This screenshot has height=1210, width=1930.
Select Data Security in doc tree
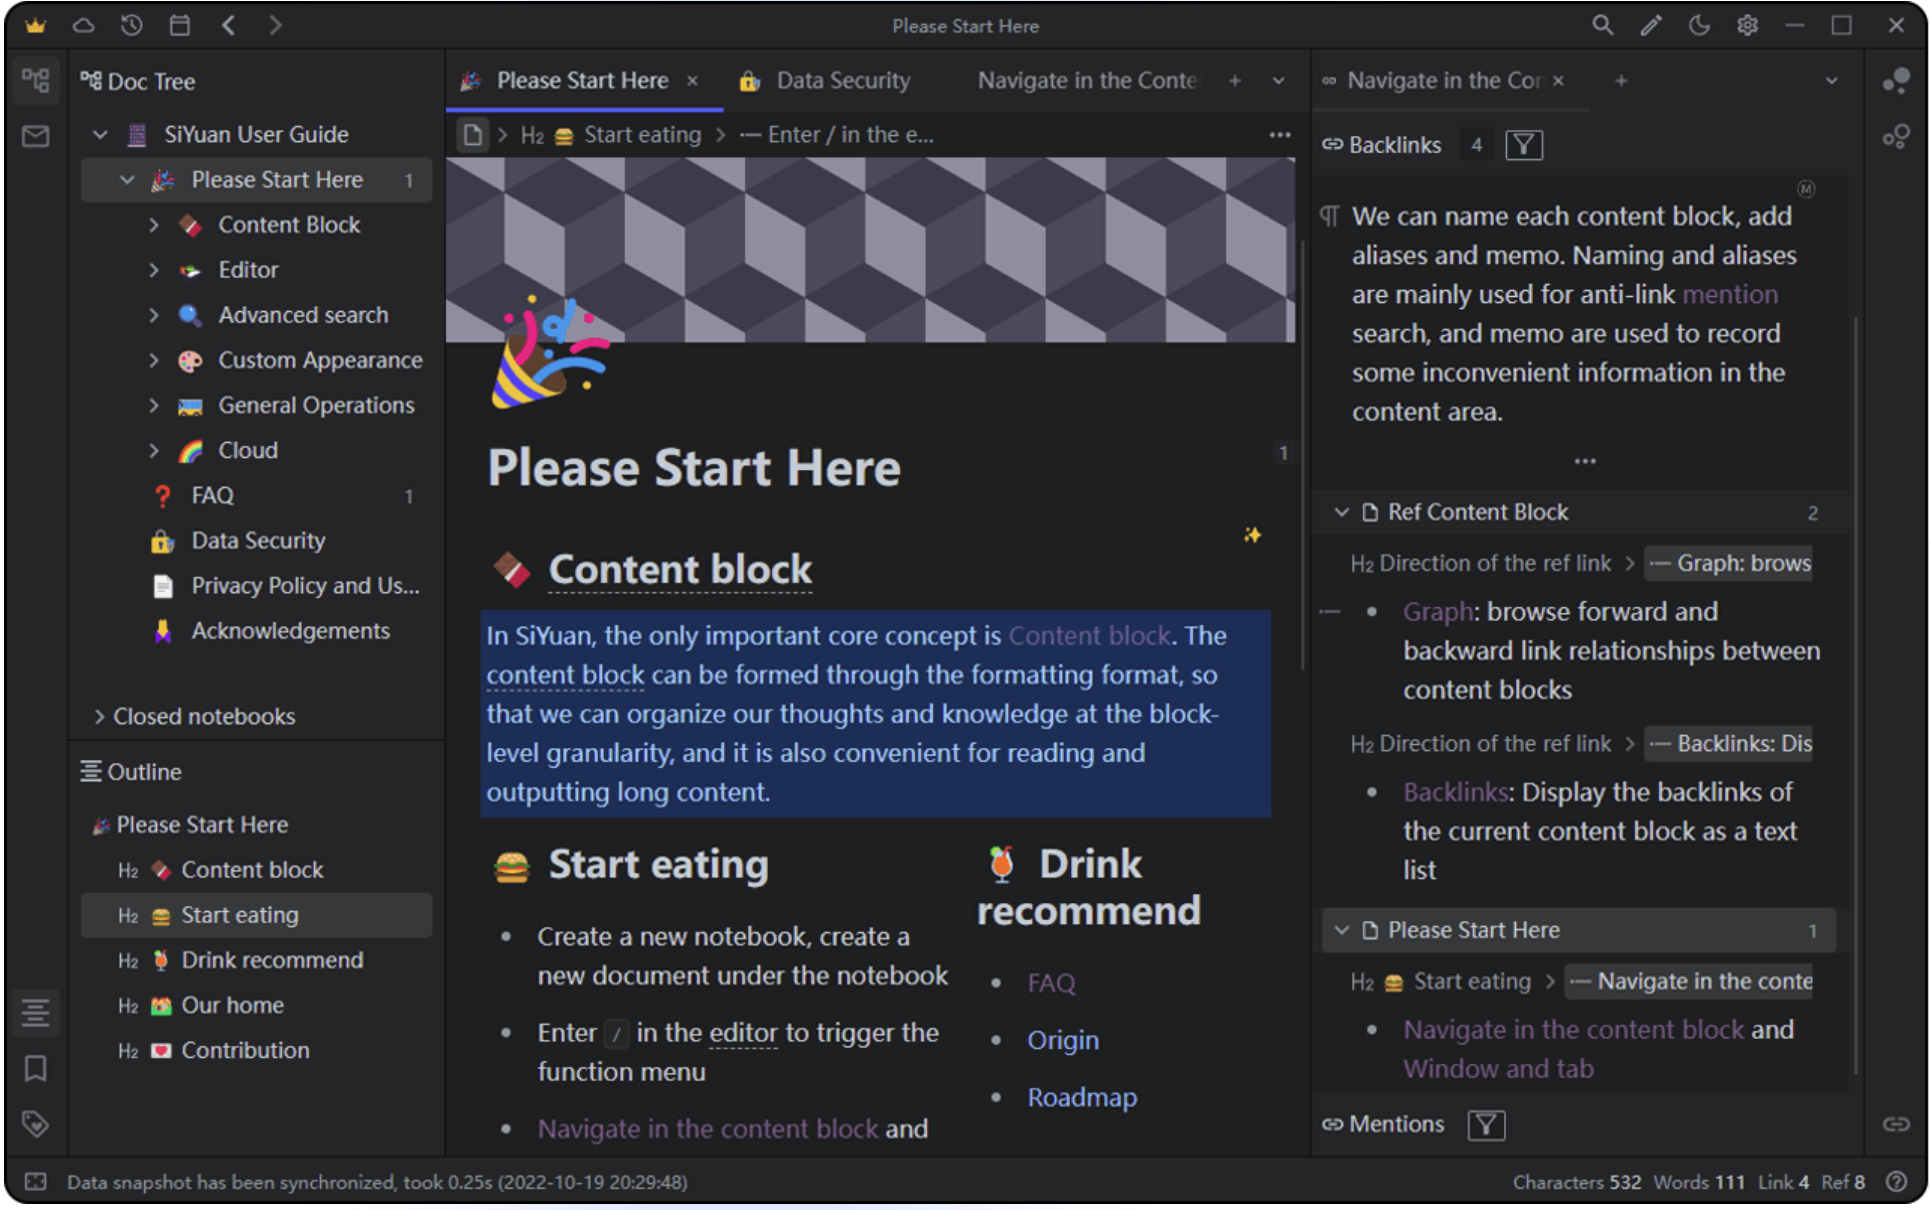pyautogui.click(x=257, y=541)
